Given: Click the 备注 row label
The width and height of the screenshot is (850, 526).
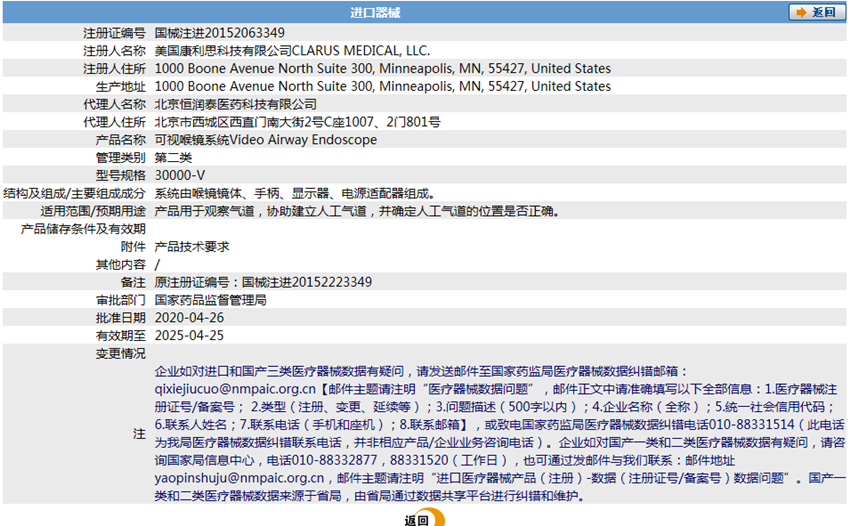Looking at the screenshot, I should [133, 283].
